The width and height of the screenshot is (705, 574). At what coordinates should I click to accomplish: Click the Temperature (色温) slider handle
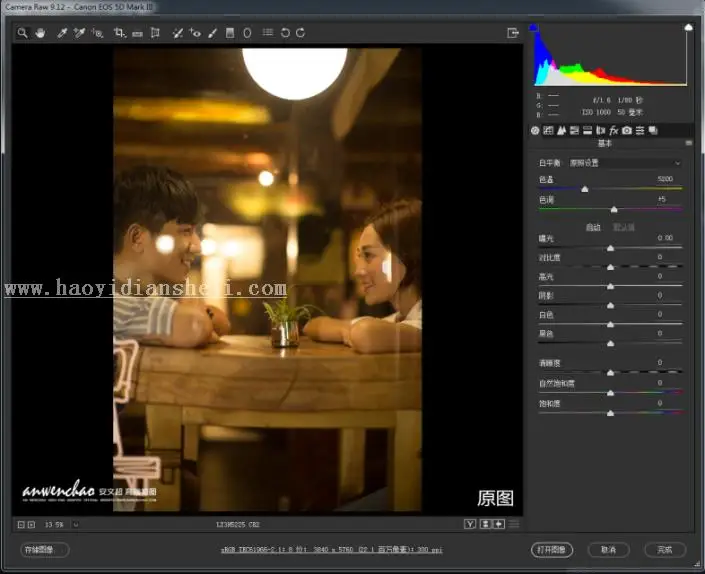tap(585, 189)
